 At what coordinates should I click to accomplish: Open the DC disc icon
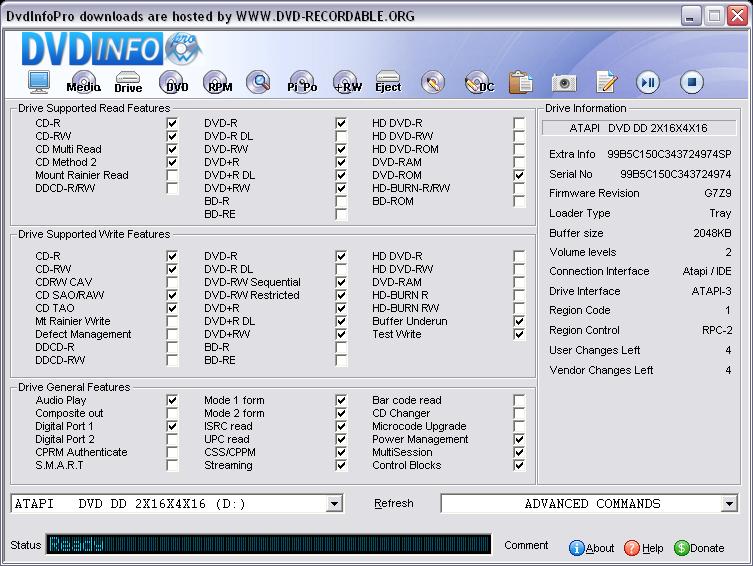point(479,83)
